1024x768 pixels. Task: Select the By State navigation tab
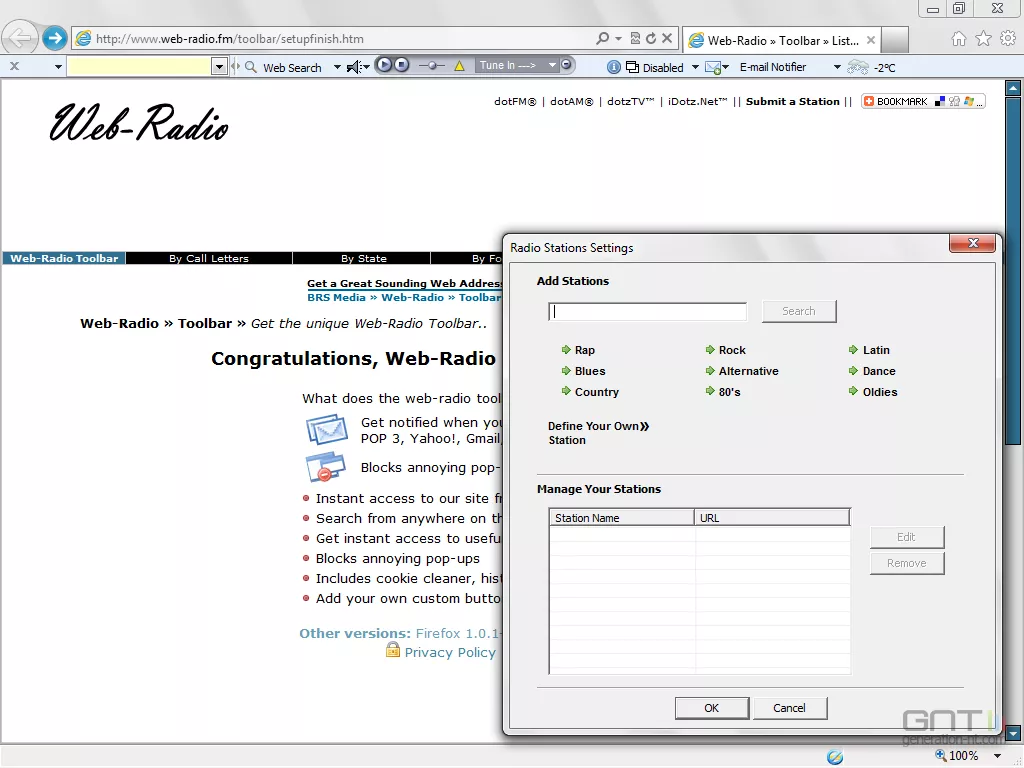pyautogui.click(x=363, y=258)
